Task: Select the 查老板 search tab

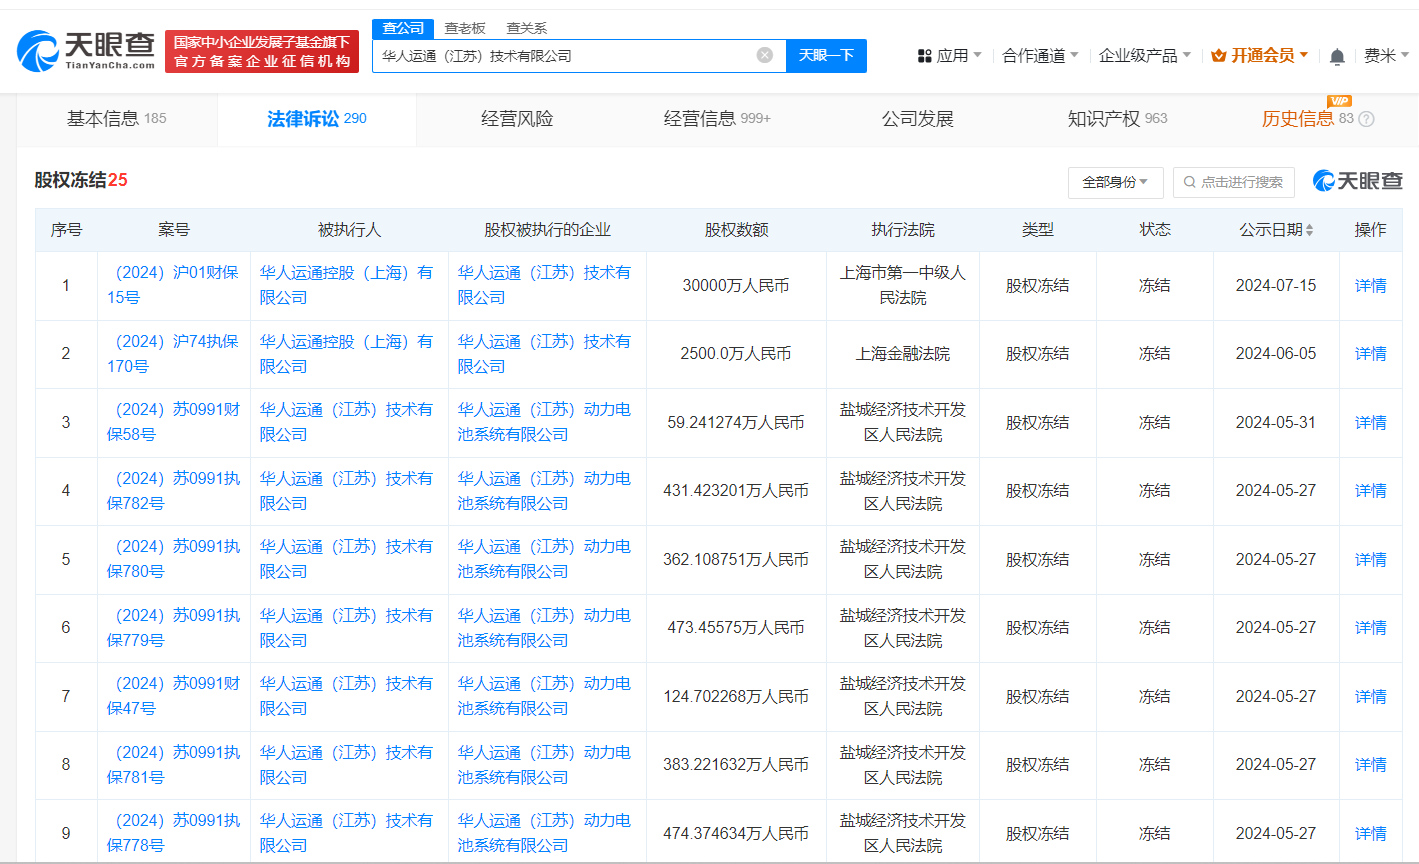Action: pyautogui.click(x=465, y=28)
